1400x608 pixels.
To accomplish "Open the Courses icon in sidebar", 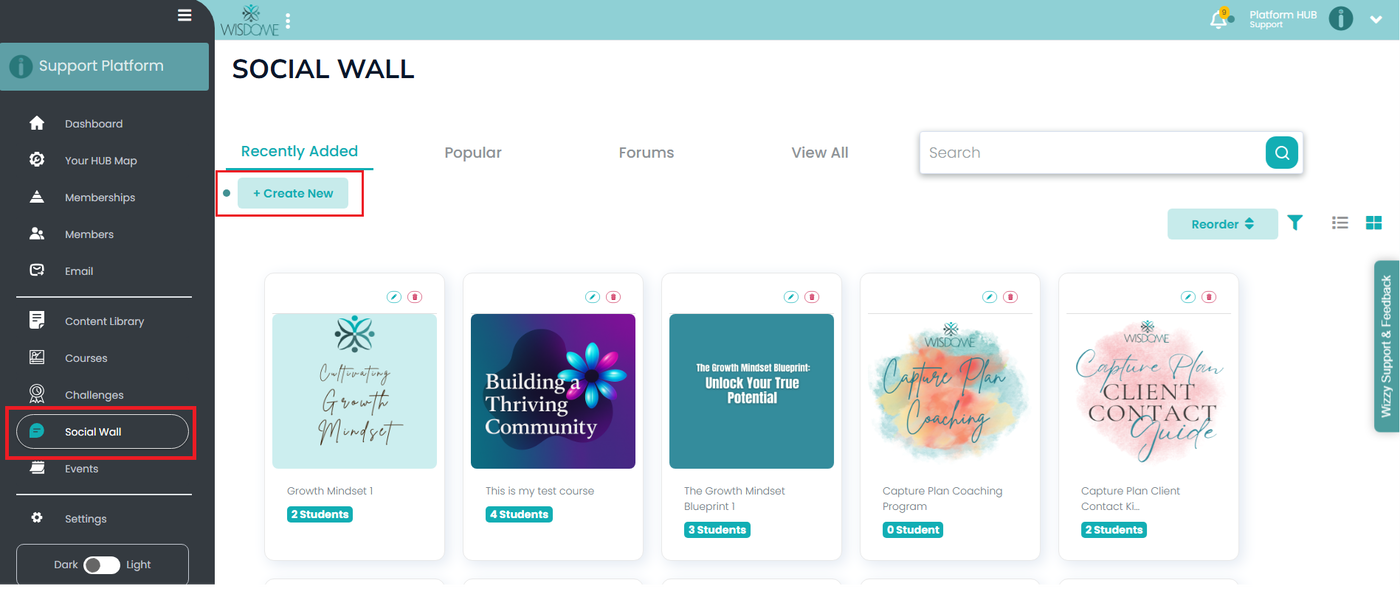I will (x=37, y=357).
